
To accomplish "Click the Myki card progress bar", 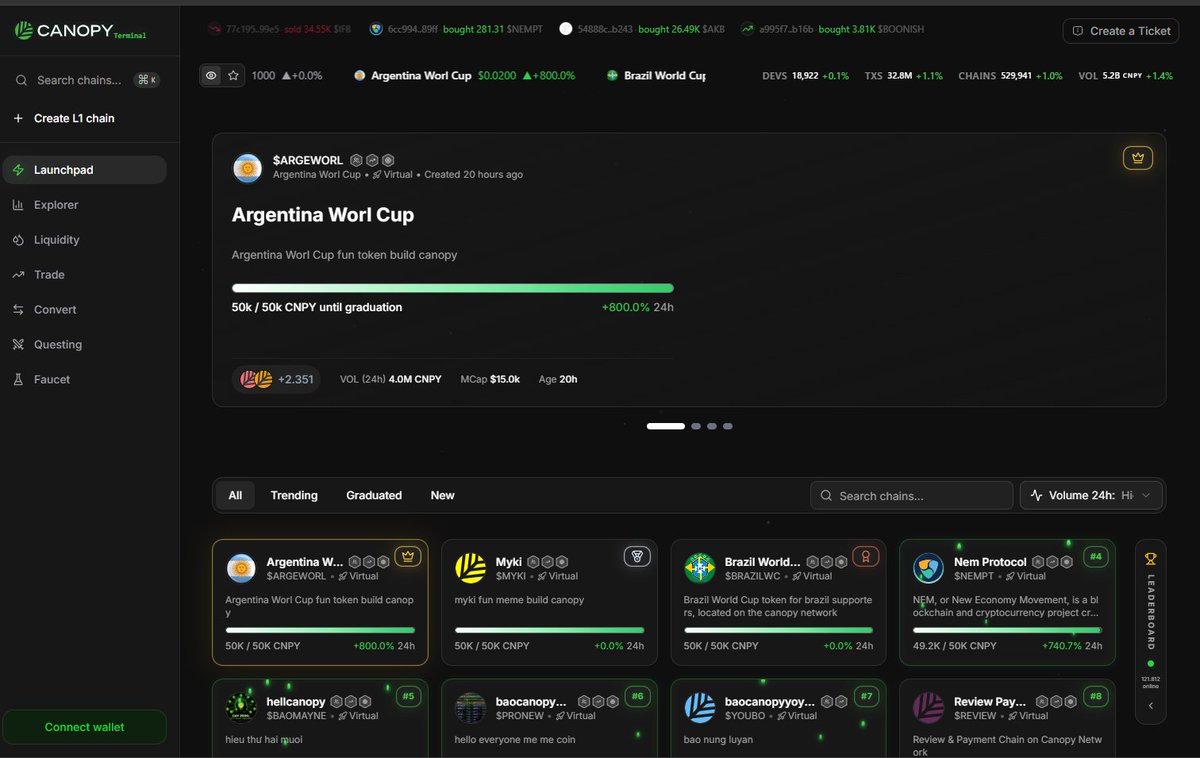I will coord(549,630).
